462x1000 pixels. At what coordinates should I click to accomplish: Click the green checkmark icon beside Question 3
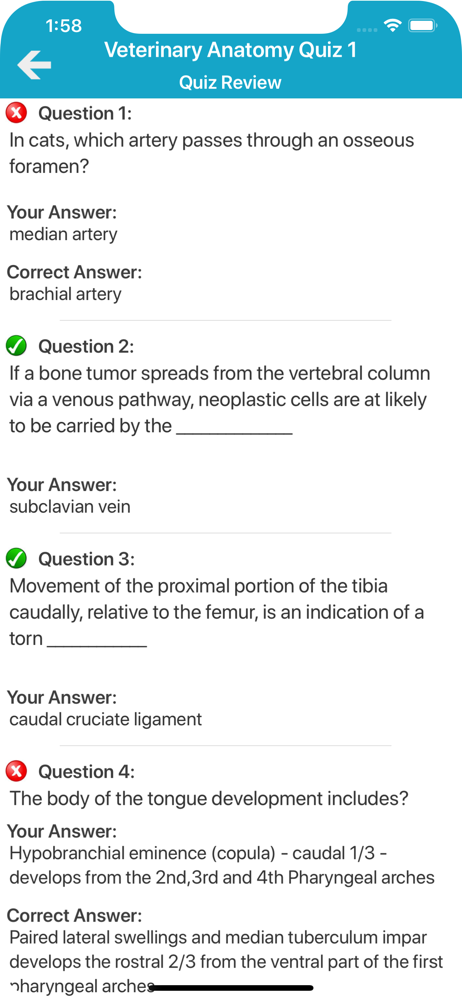point(16,559)
